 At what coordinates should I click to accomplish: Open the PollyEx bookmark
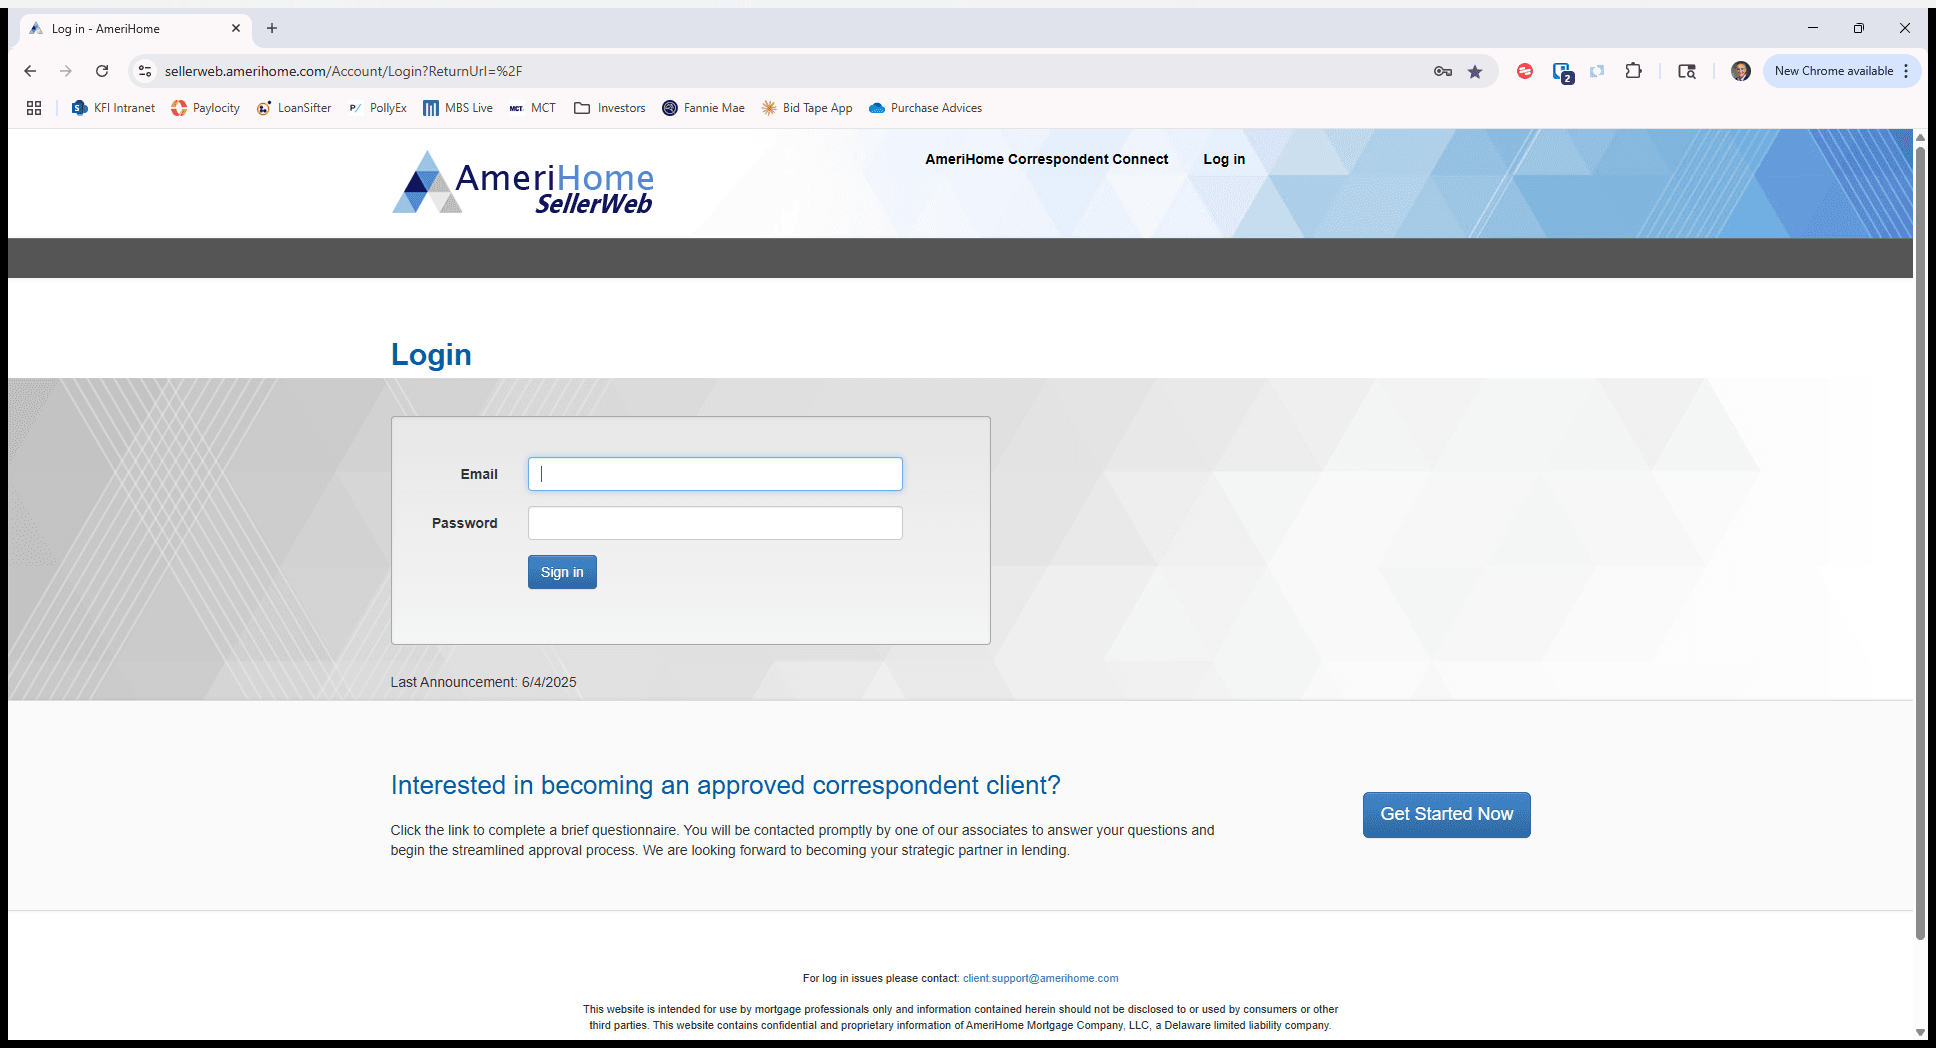tap(377, 108)
